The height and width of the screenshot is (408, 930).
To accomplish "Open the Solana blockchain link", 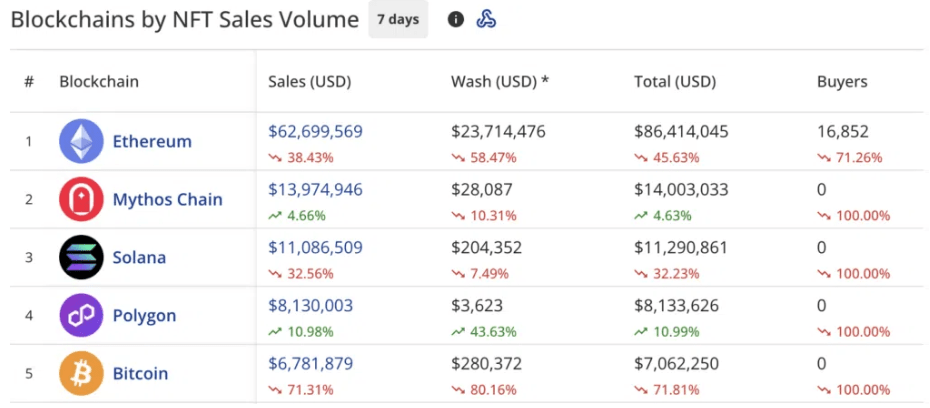I will coord(139,257).
